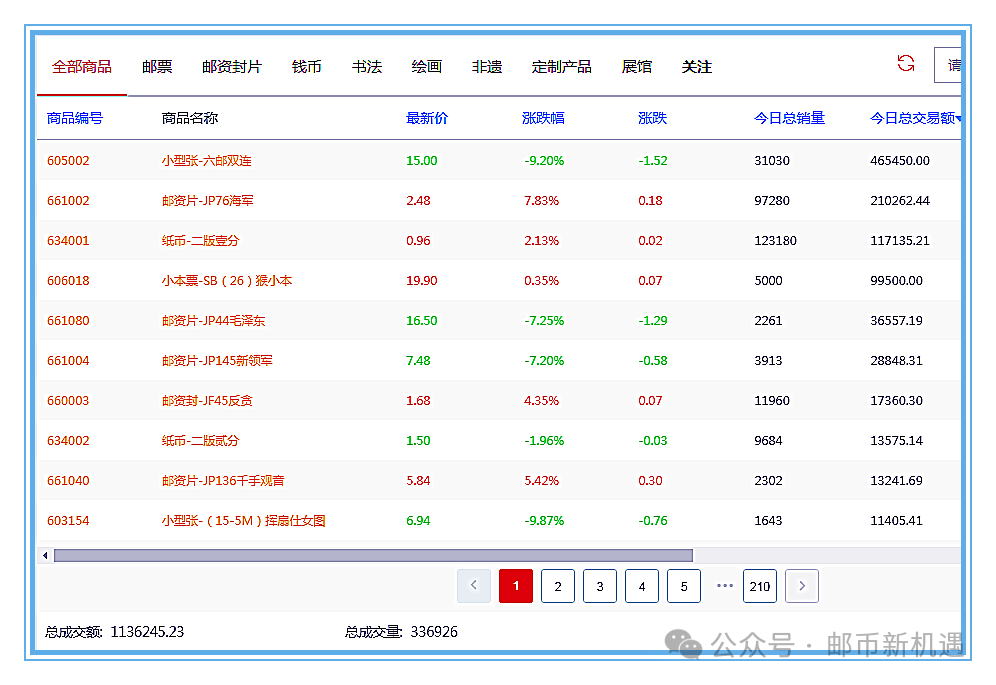The image size is (996, 685).
Task: Select the 钱币 category tab
Action: [307, 67]
